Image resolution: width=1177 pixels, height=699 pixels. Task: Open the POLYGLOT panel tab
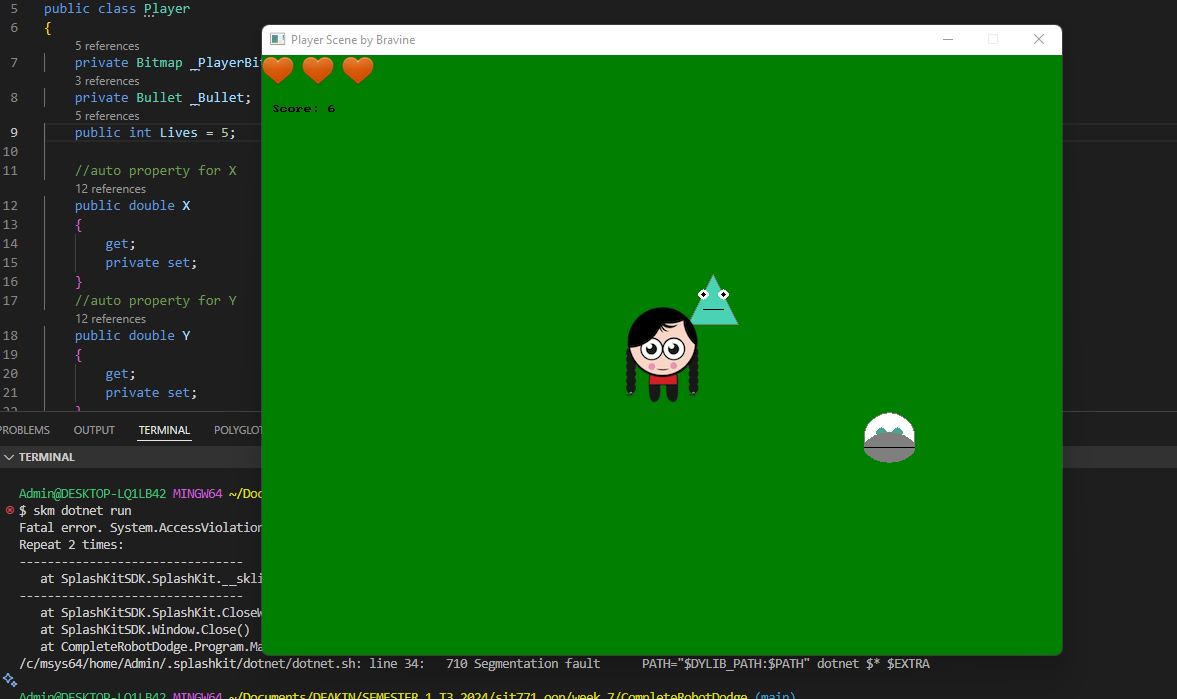(237, 430)
